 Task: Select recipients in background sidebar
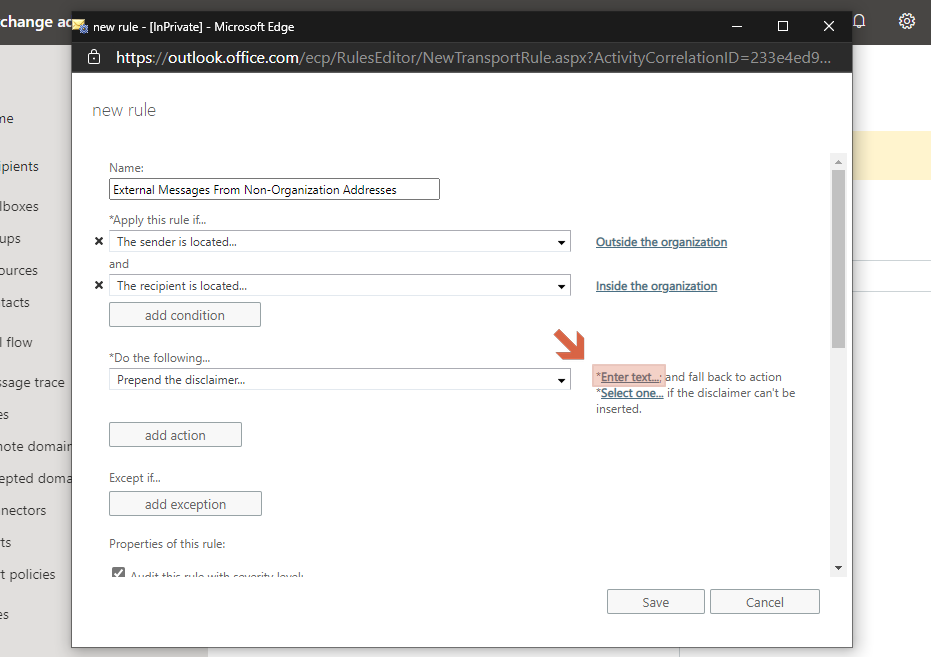20,166
